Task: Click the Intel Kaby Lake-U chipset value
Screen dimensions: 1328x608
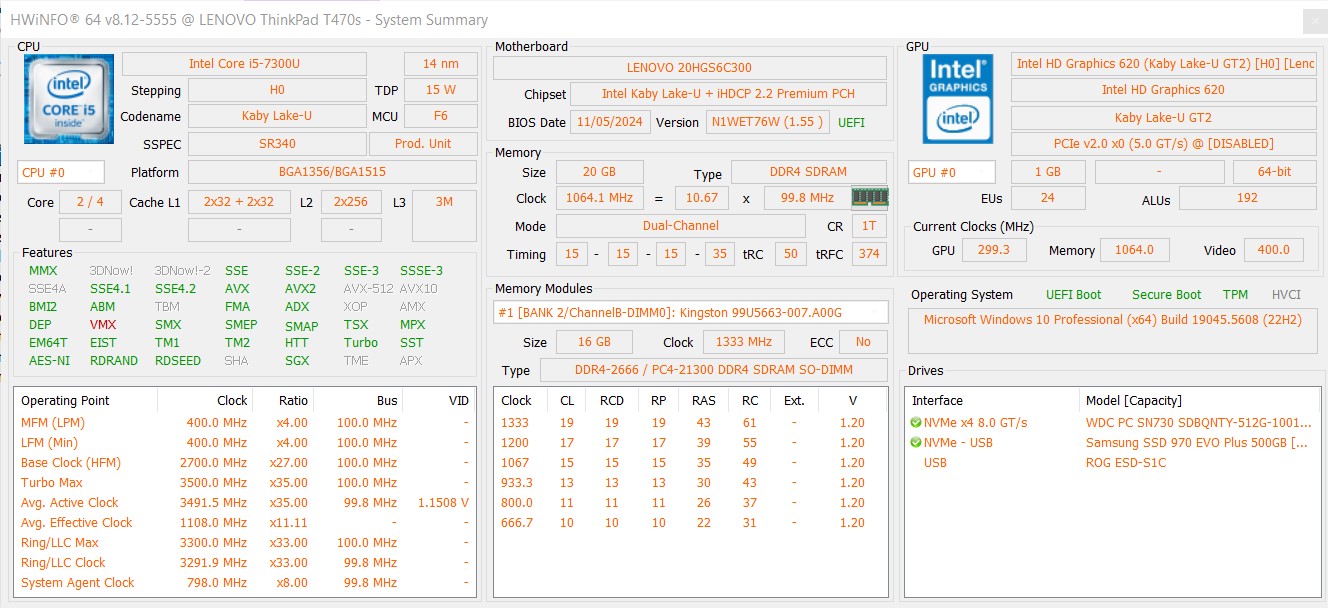Action: [729, 94]
